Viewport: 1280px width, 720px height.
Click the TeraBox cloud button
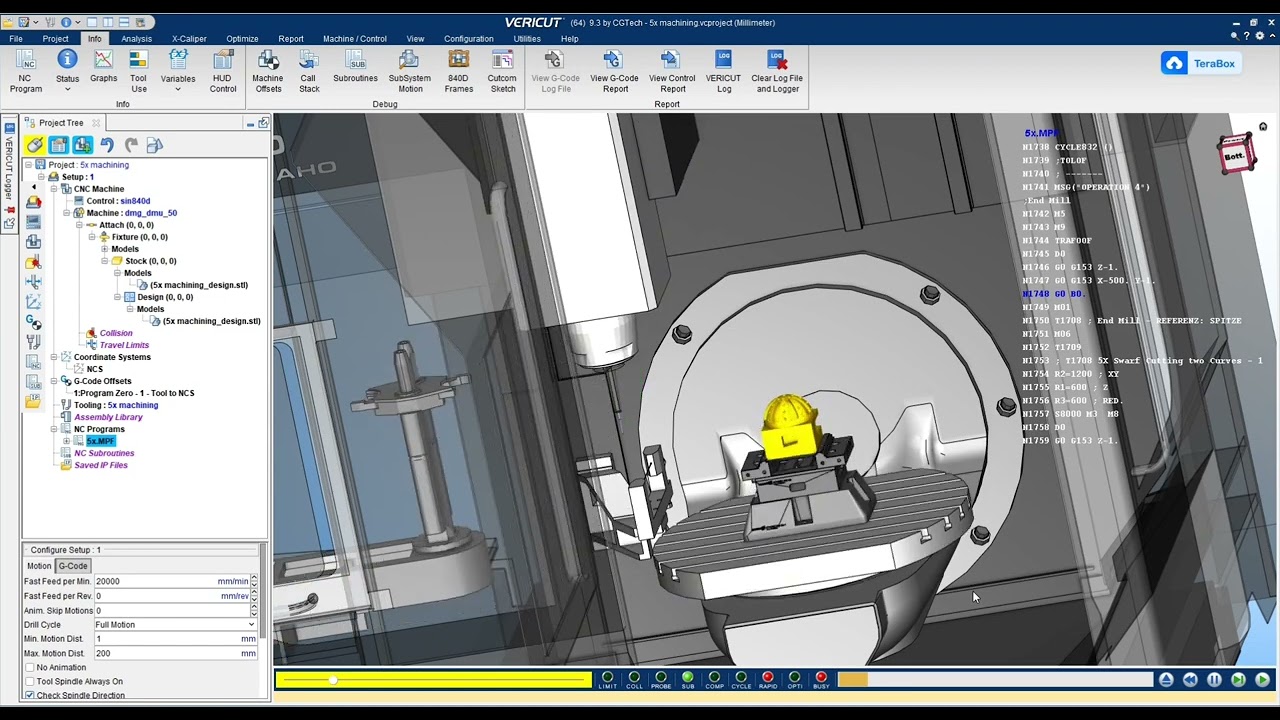coord(1201,63)
